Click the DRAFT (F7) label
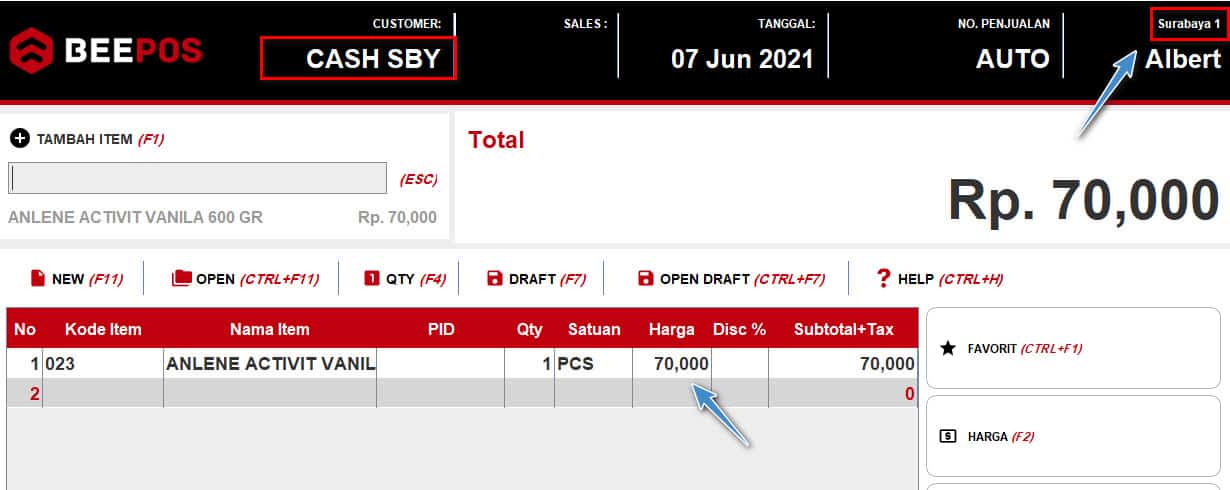1230x490 pixels. (x=547, y=279)
